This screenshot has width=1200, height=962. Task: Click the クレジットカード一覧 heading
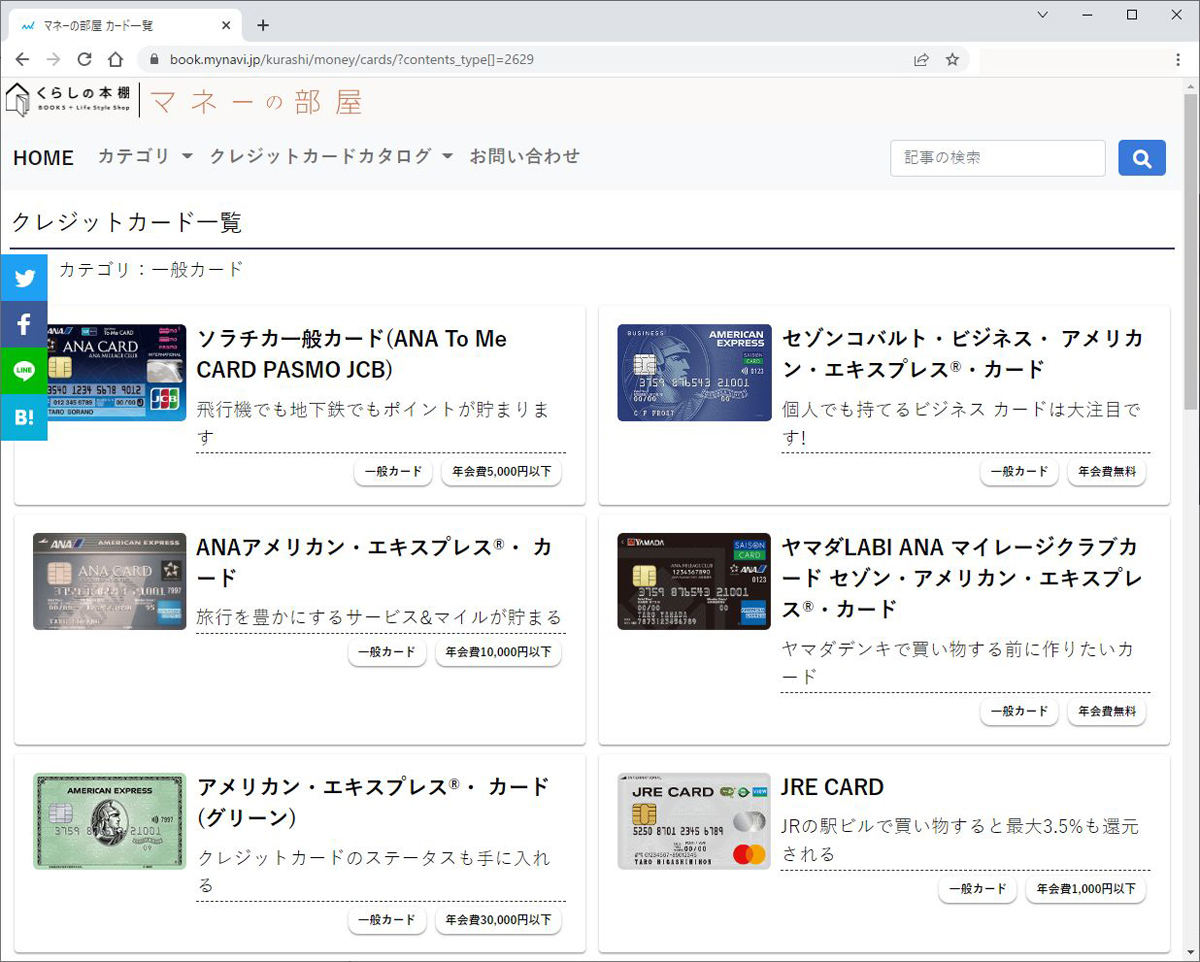127,222
